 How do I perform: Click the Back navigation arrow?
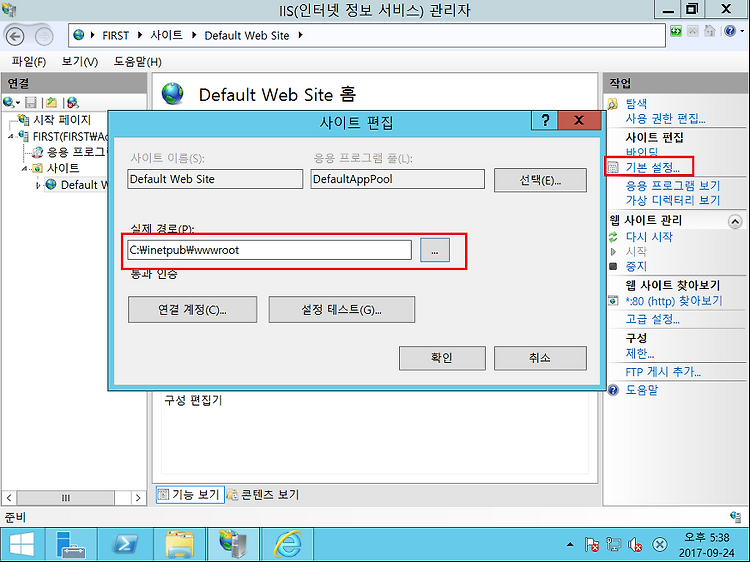tap(15, 36)
